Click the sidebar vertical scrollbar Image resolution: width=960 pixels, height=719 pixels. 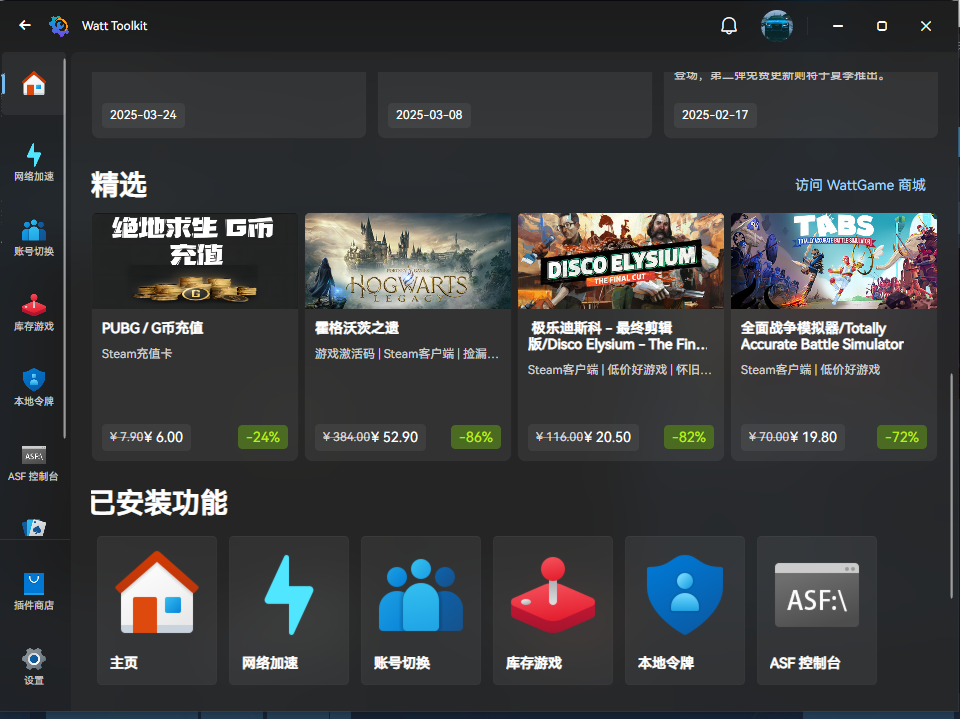[64, 248]
